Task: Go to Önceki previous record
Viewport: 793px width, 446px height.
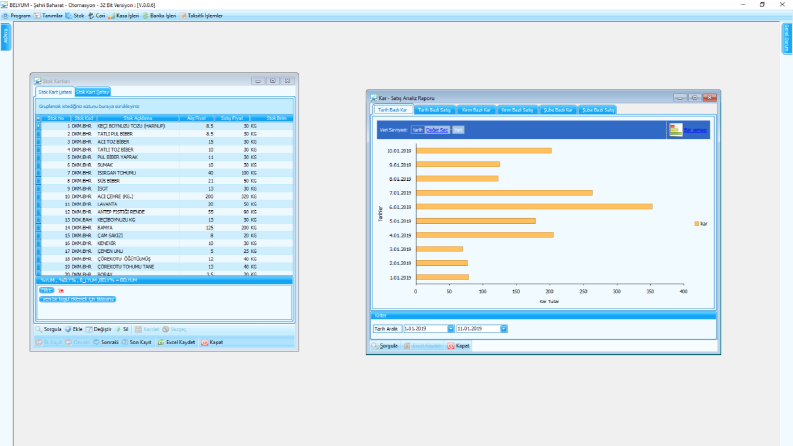Action: [x=77, y=342]
